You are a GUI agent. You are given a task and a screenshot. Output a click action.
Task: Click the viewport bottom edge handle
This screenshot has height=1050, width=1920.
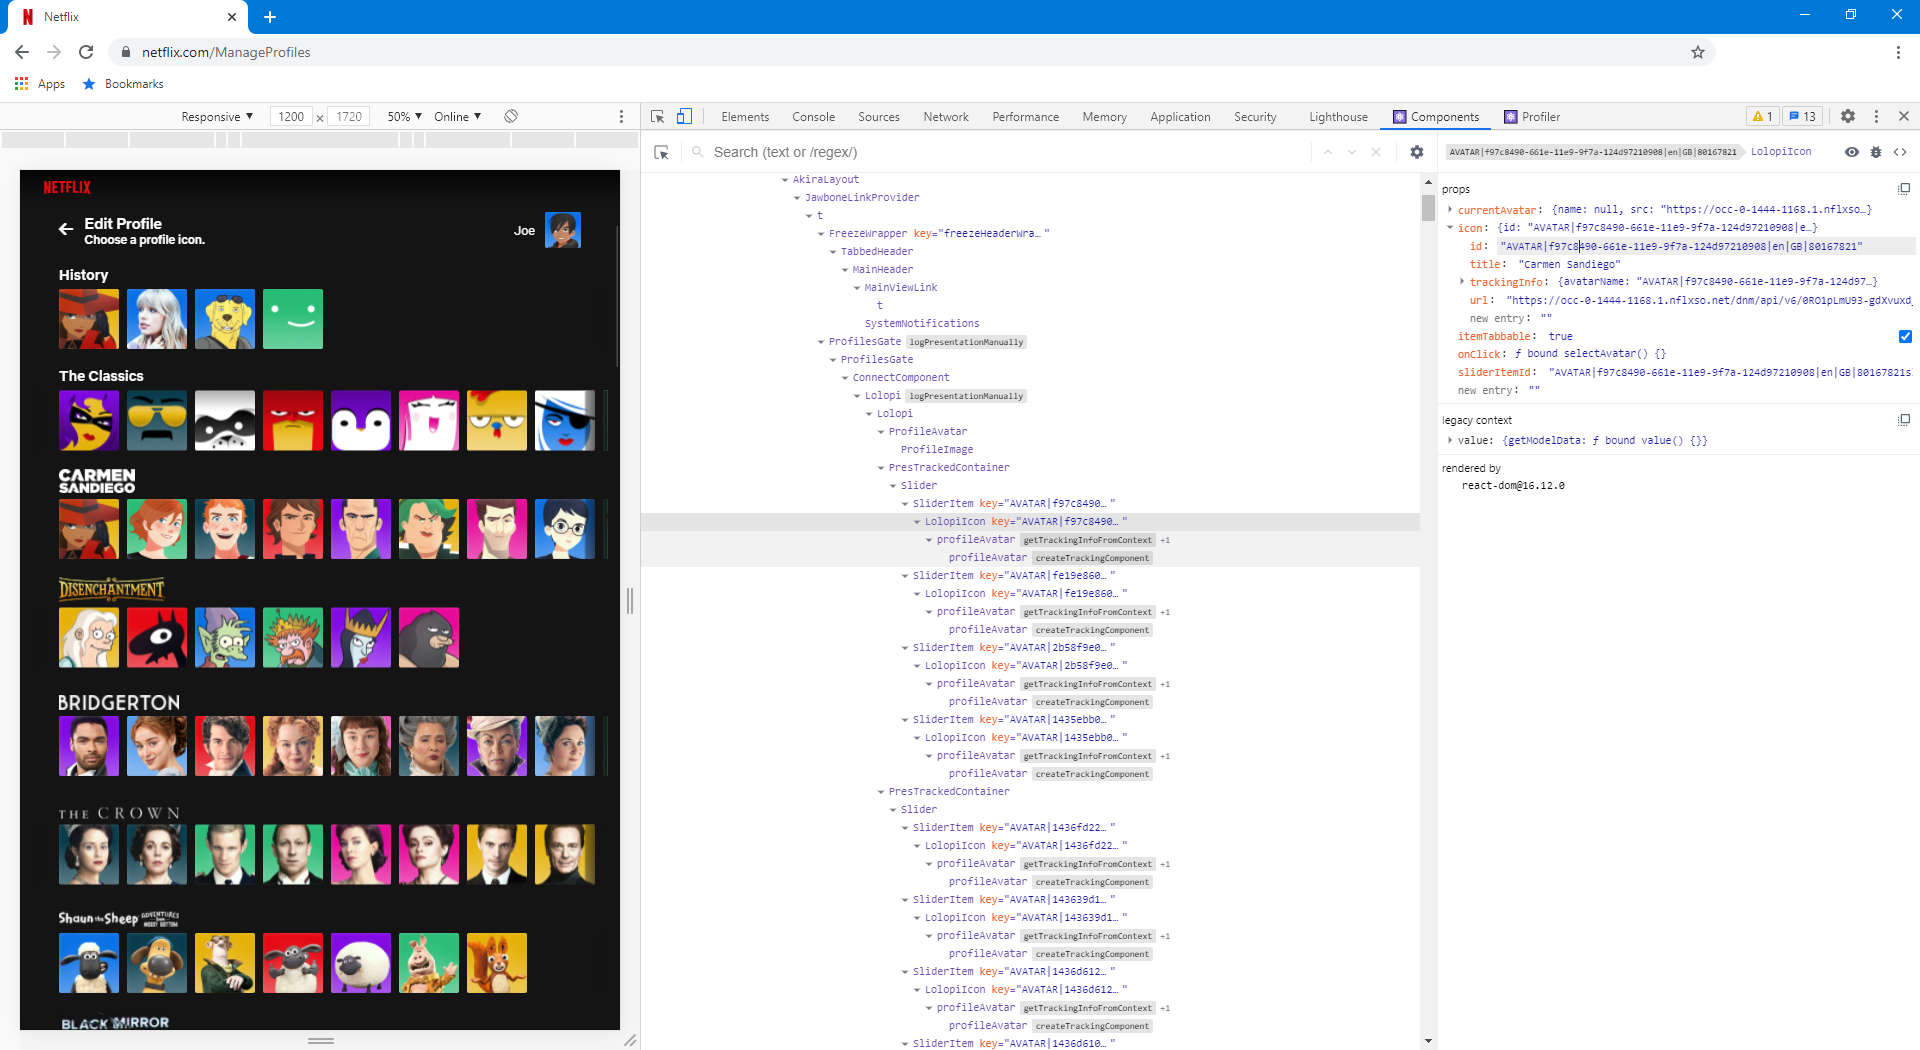321,1041
